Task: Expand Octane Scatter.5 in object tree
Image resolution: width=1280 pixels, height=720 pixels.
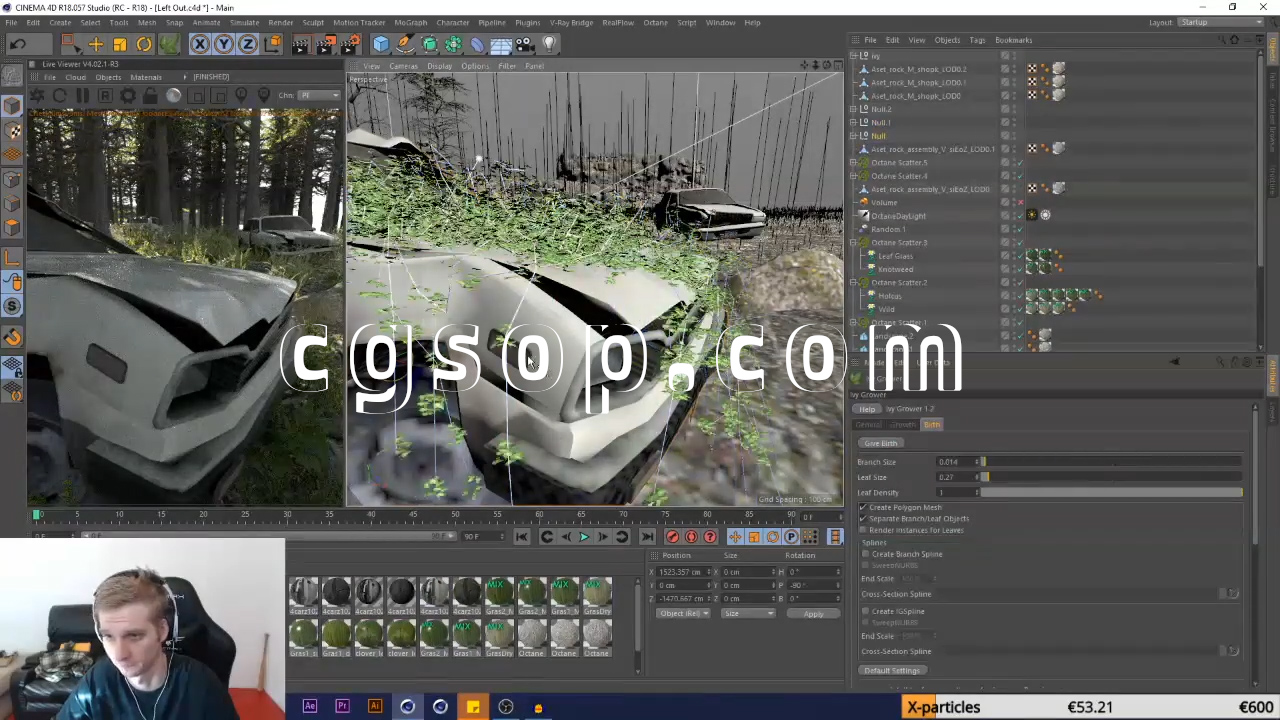Action: point(854,162)
